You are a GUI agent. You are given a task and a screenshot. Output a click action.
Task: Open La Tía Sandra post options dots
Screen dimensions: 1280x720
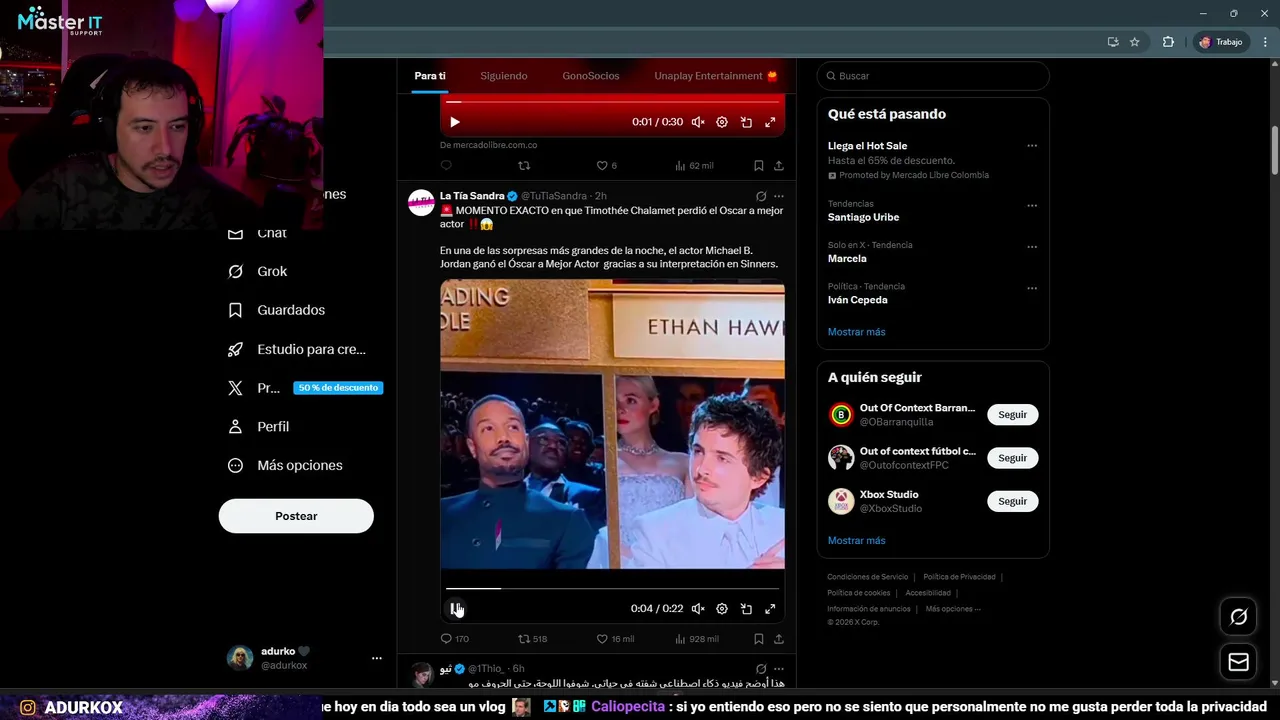coord(779,196)
